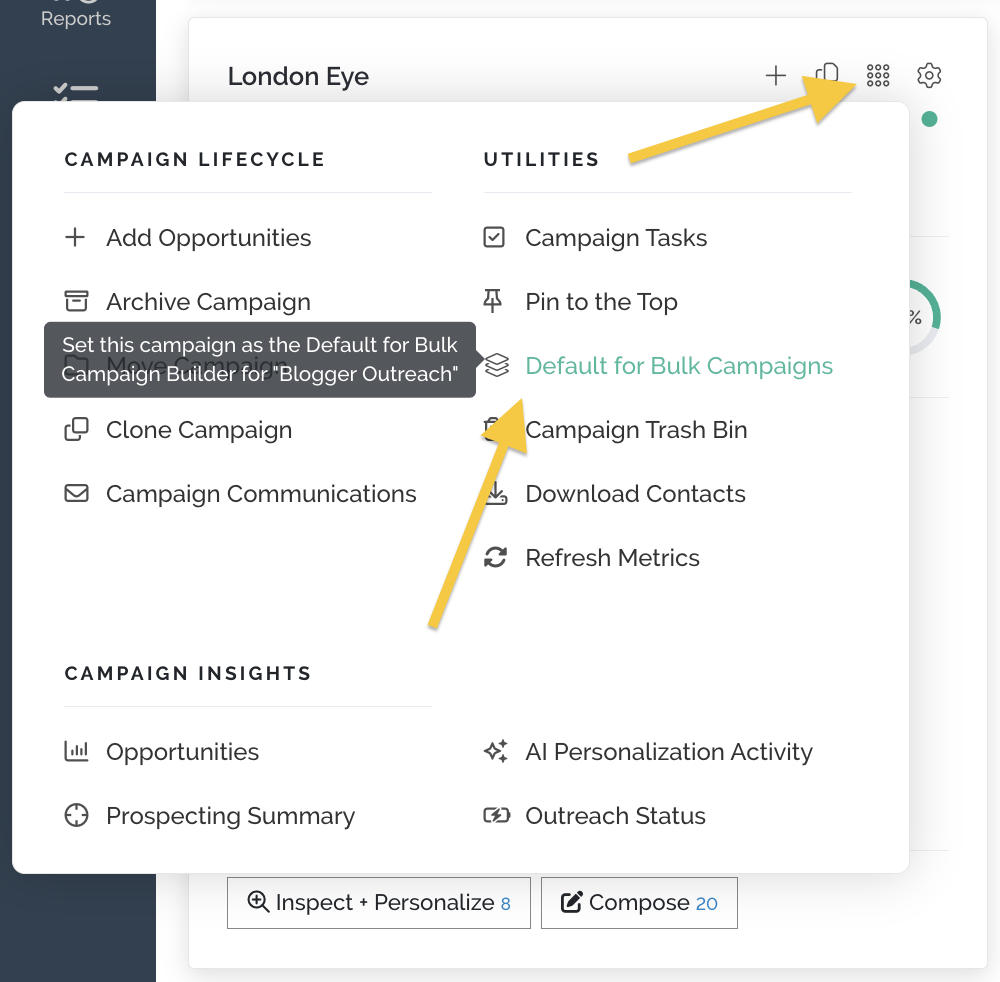Click the layers icon for Bulk Campaigns
Viewport: 1000px width, 982px height.
pos(496,365)
